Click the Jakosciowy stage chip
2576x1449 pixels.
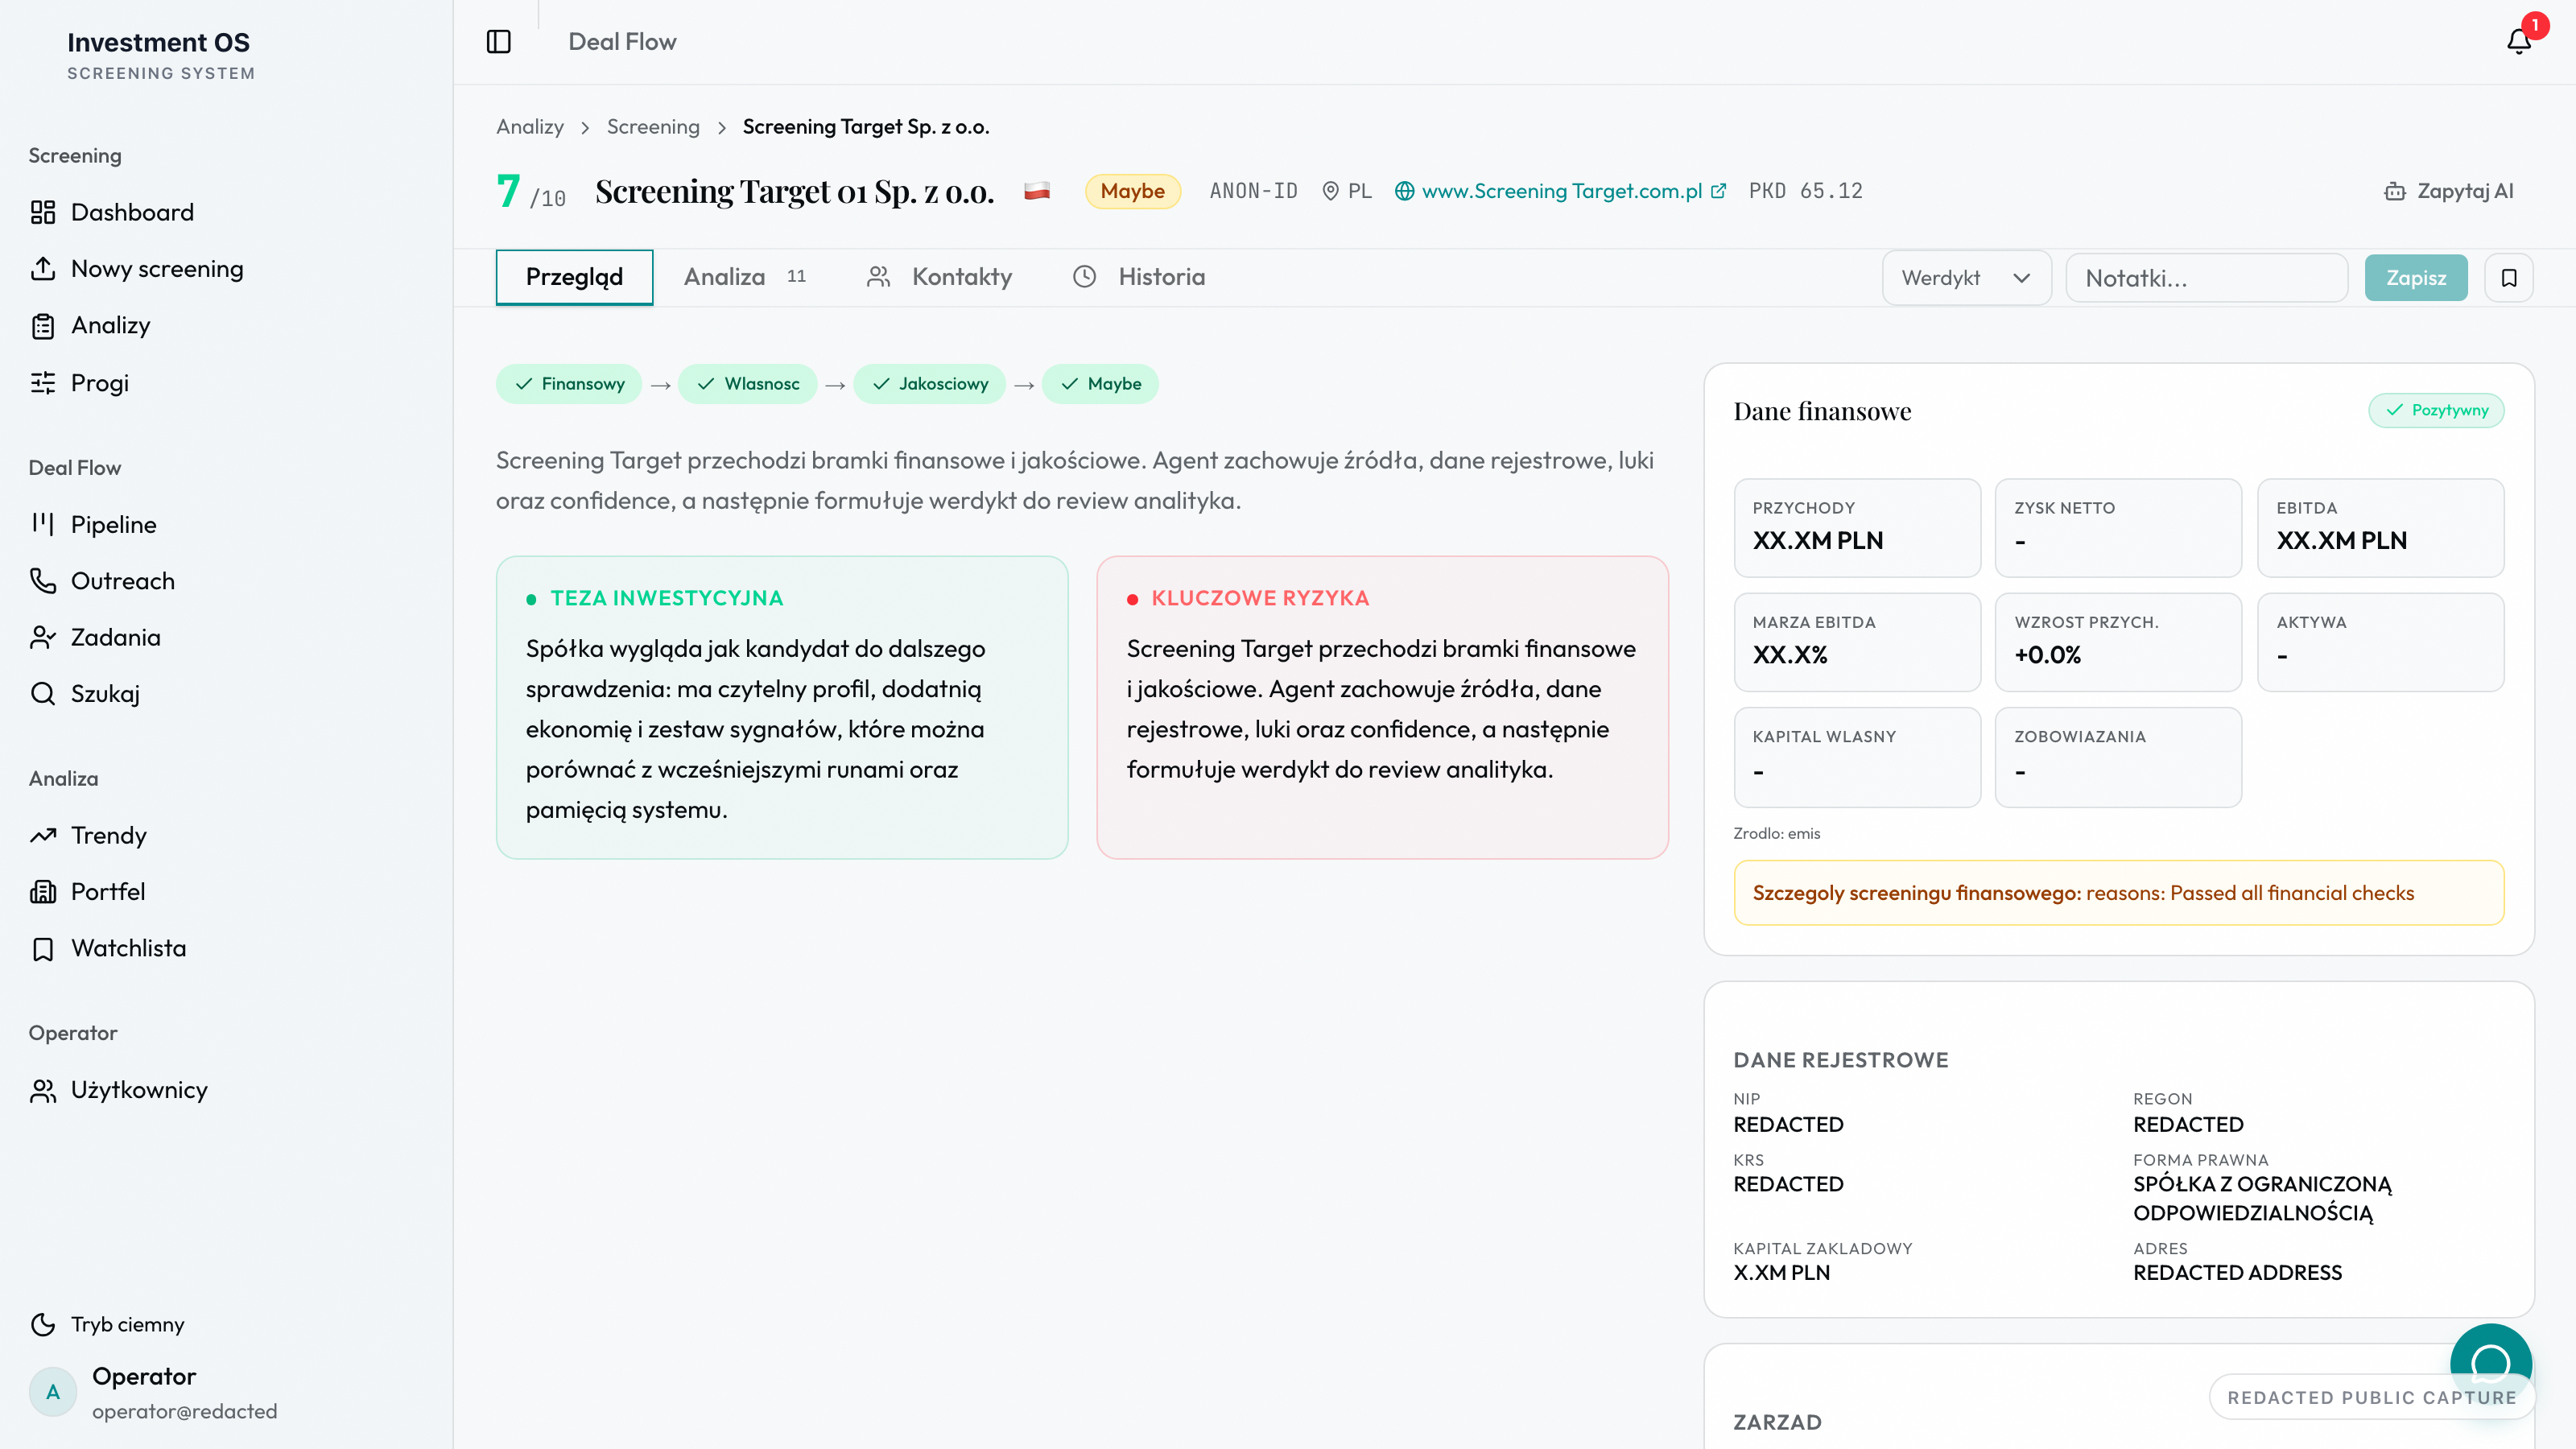click(930, 384)
